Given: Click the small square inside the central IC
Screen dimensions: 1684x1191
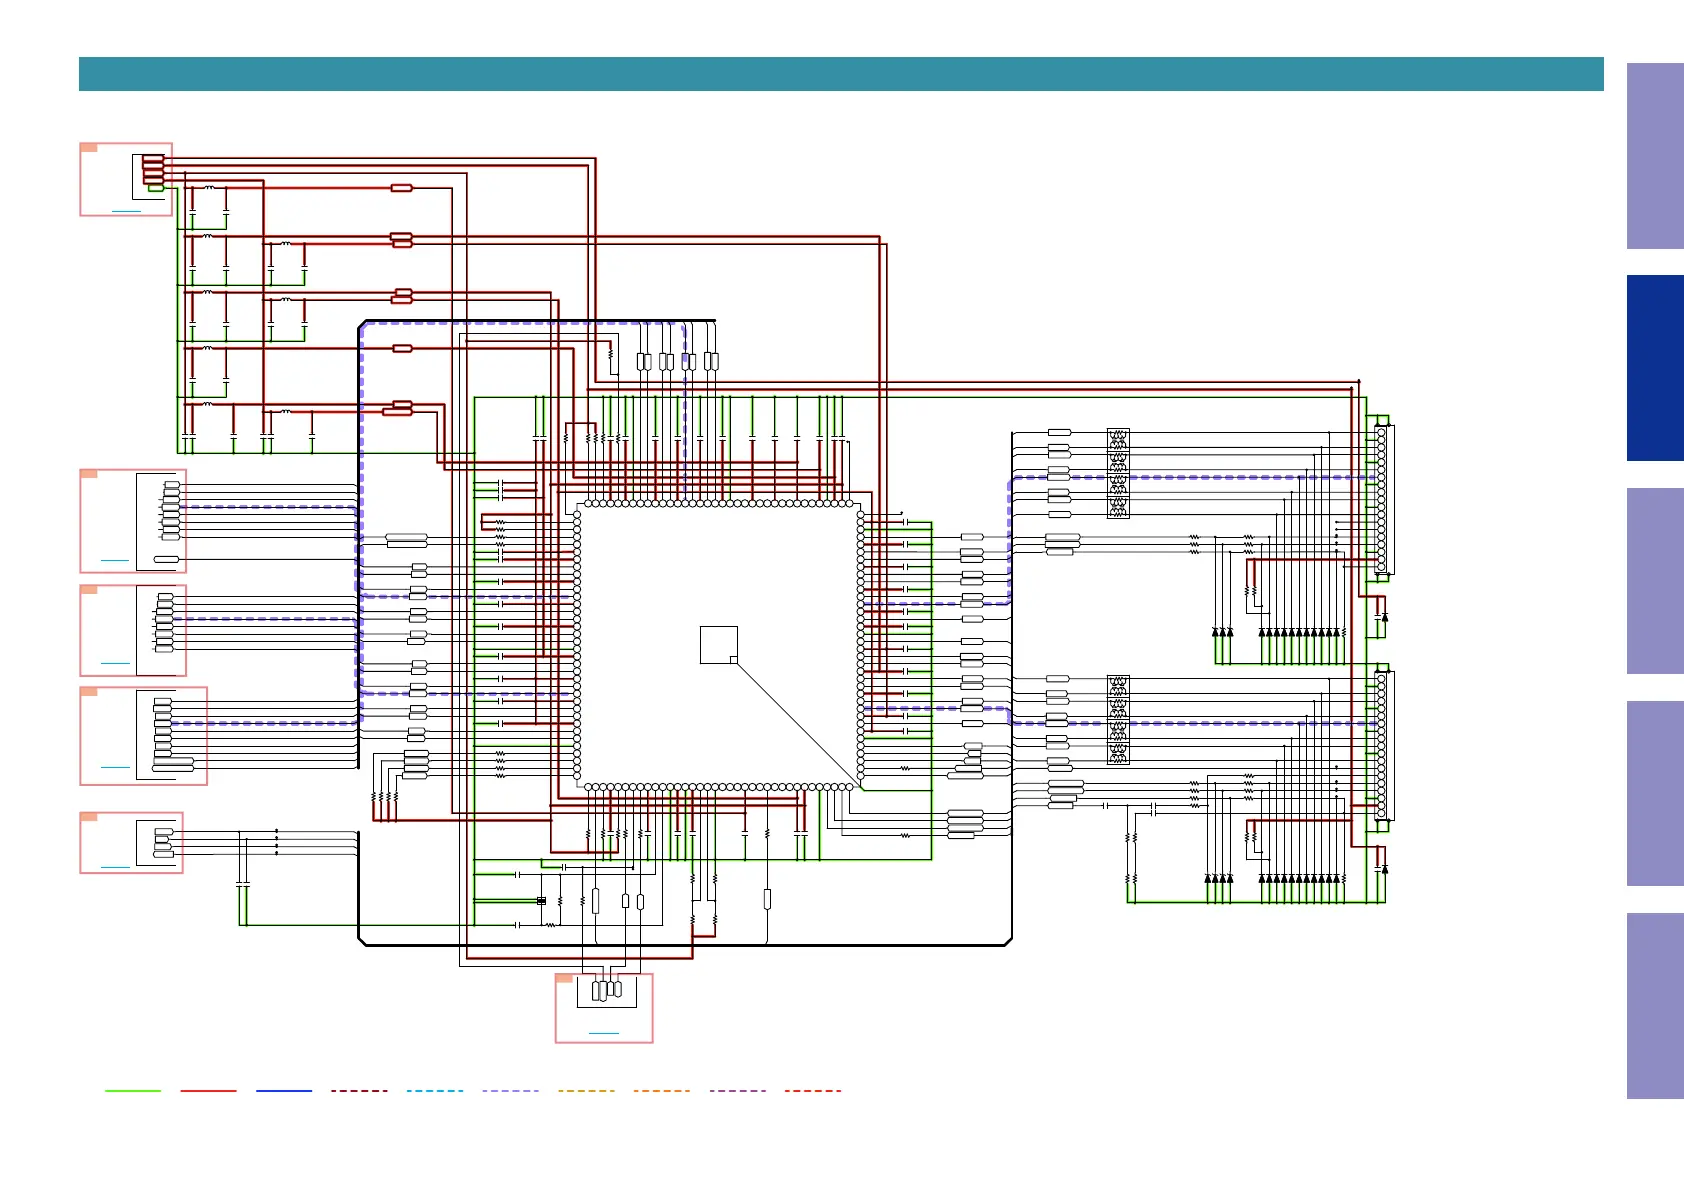Looking at the screenshot, I should pos(719,645).
